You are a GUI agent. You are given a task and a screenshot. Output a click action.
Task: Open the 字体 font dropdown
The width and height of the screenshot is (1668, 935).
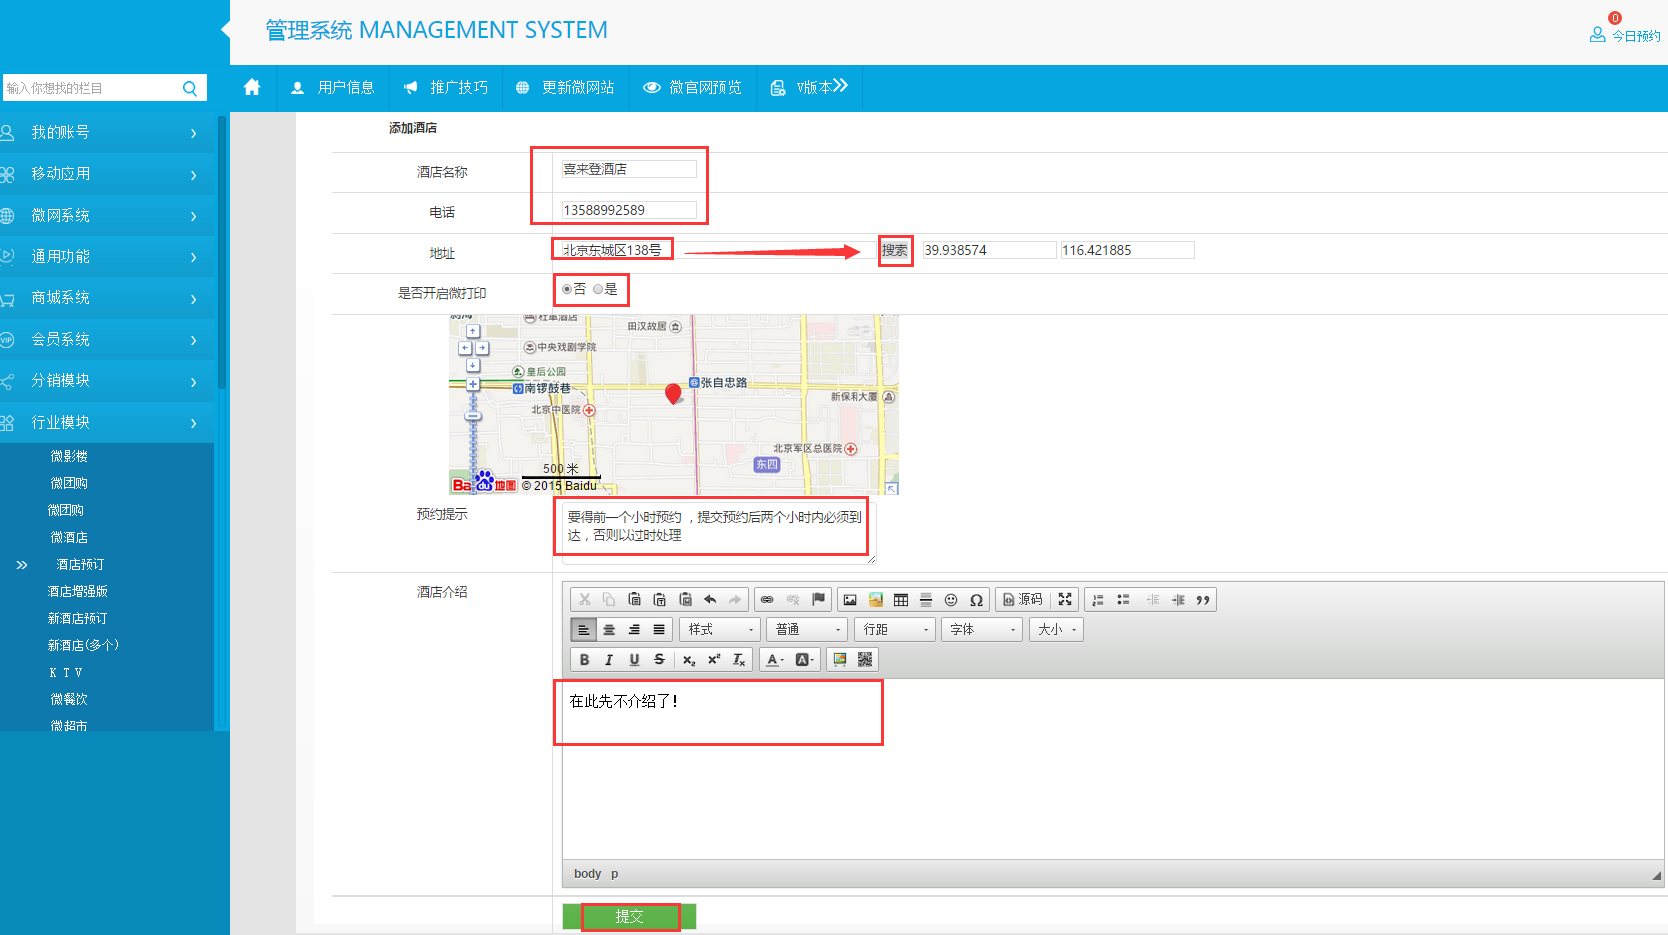(x=983, y=630)
